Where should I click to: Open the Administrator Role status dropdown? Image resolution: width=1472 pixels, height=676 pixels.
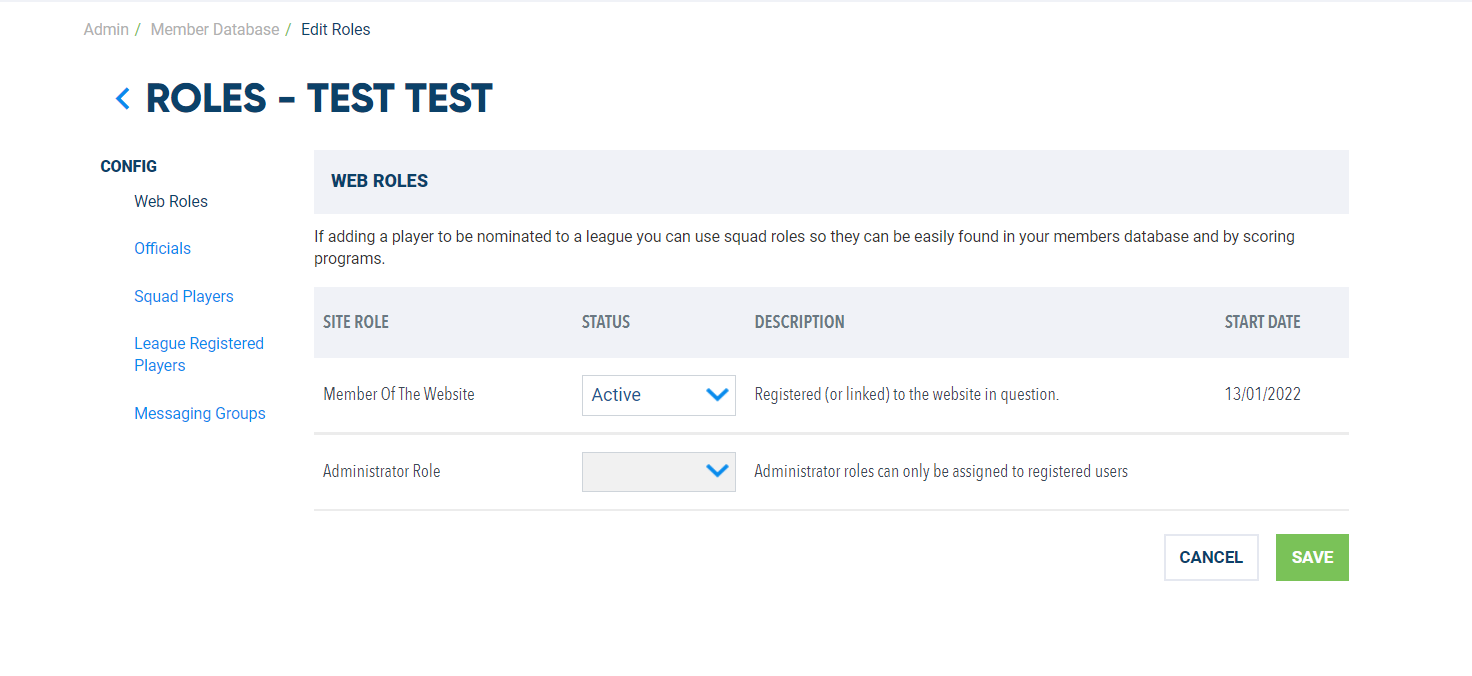tap(659, 472)
